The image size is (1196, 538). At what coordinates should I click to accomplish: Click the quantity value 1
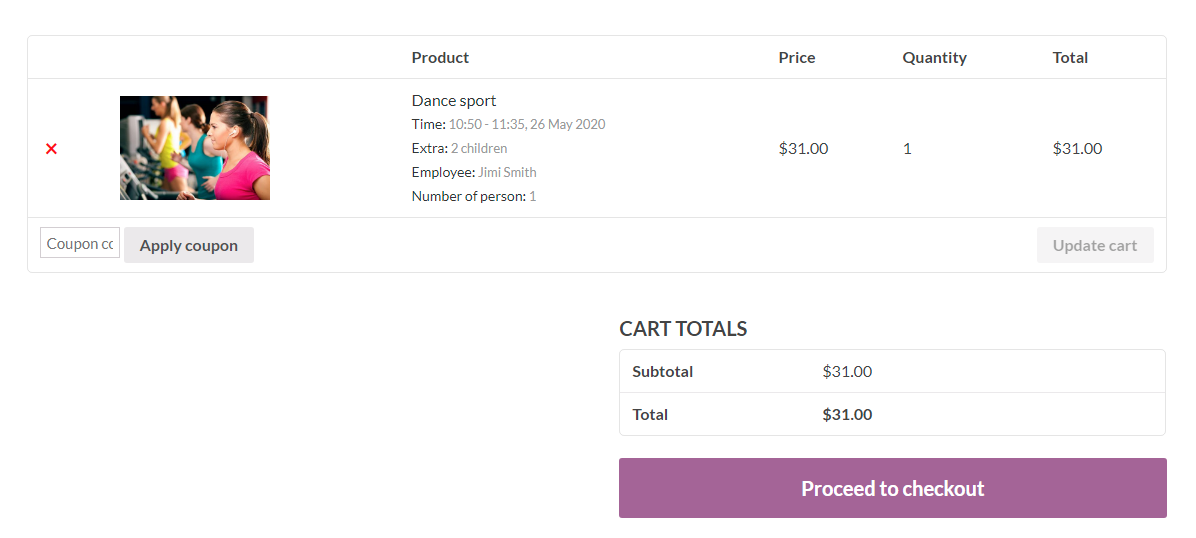tap(907, 149)
